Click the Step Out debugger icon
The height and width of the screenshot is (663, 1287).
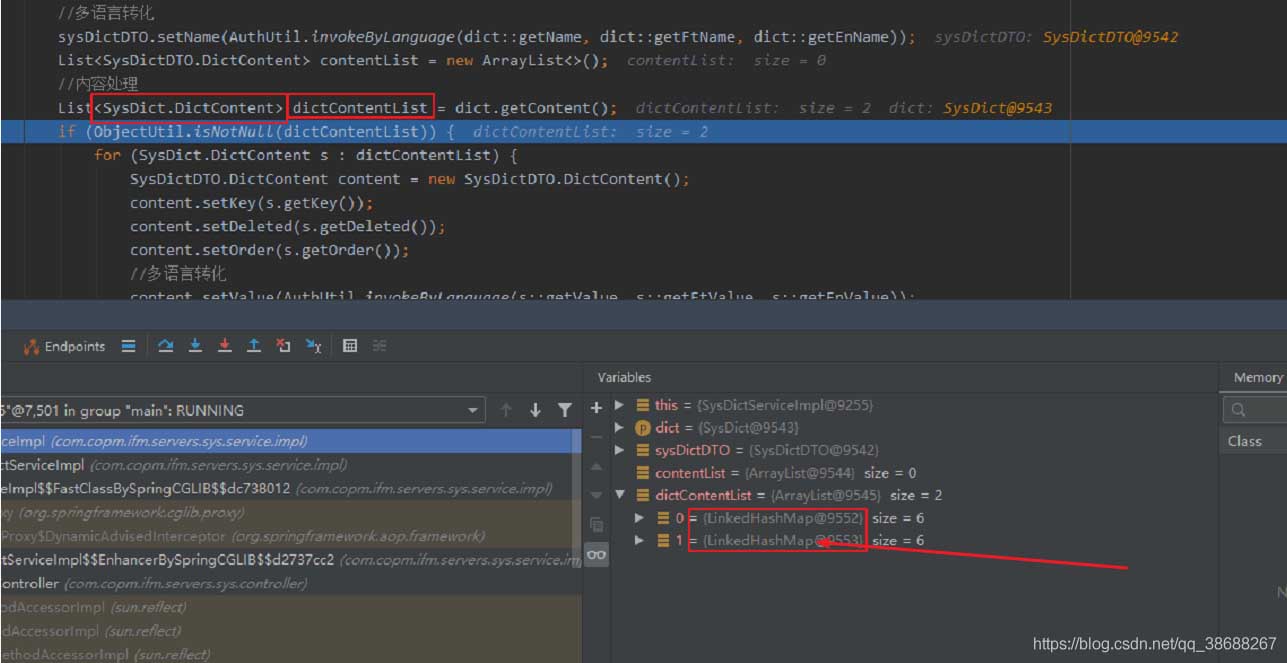pos(254,346)
